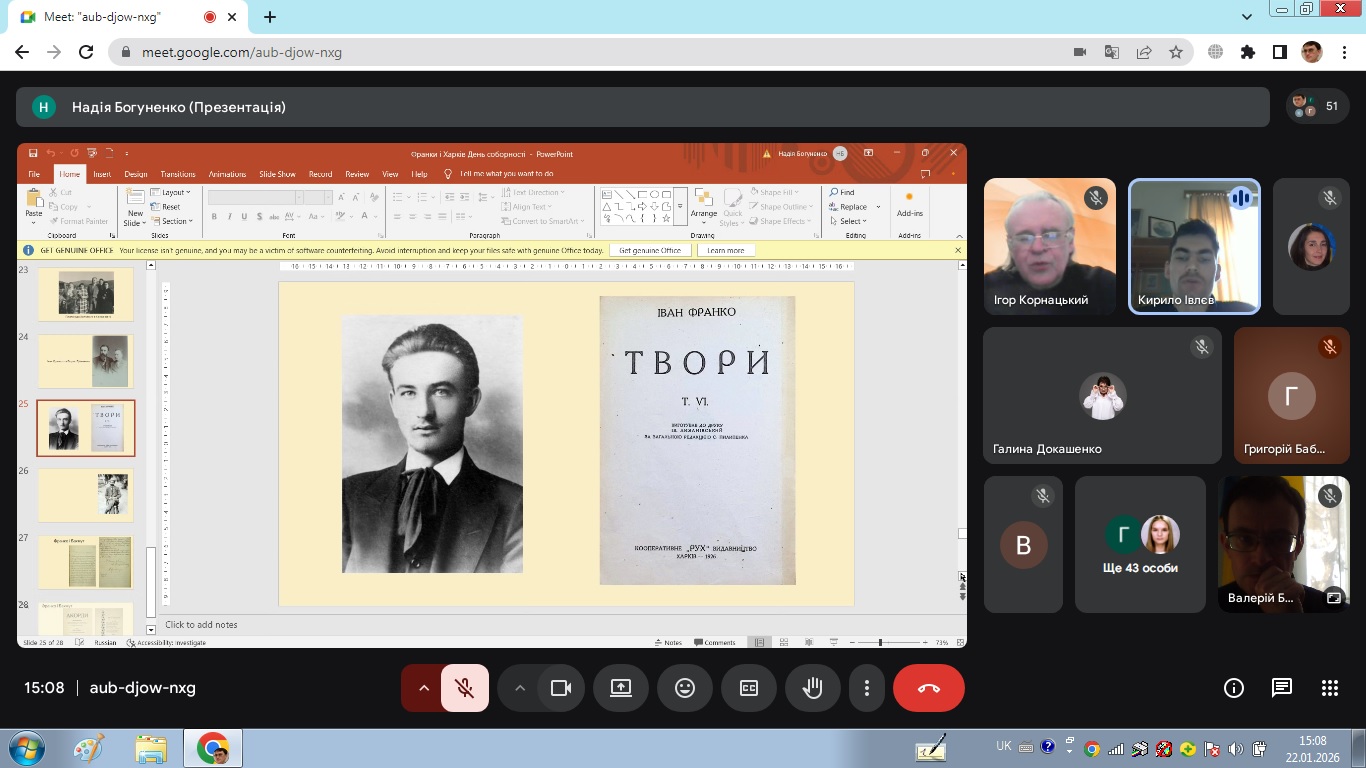Open the meeting chat panel
1366x768 pixels.
pos(1281,688)
